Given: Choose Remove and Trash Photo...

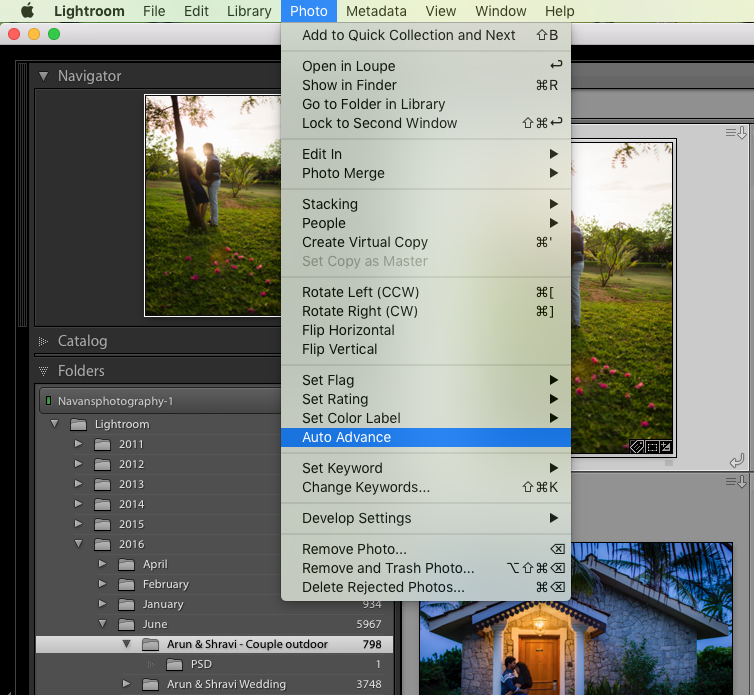Looking at the screenshot, I should coord(426,568).
